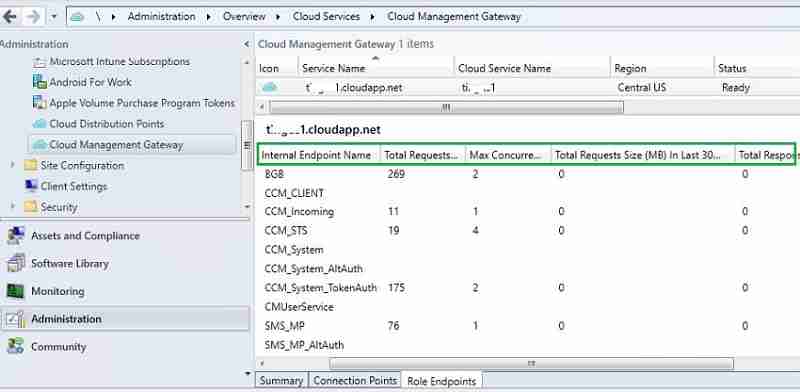This screenshot has width=800, height=392.
Task: Sort by Internal Endpoint Name column
Action: tap(319, 155)
